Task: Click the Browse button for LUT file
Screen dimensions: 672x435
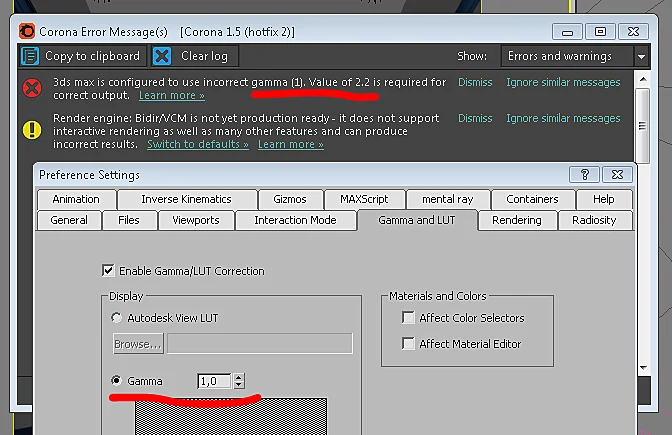Action: [x=138, y=344]
